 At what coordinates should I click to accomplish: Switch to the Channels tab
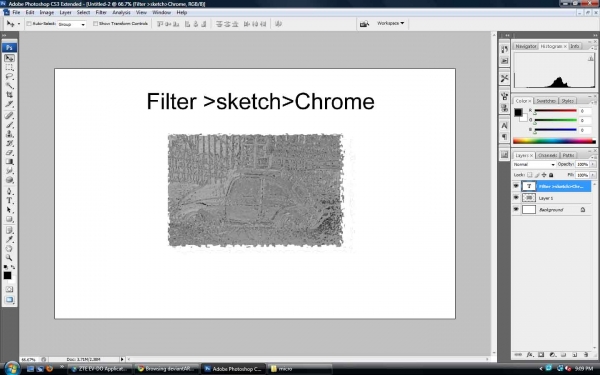(x=547, y=155)
